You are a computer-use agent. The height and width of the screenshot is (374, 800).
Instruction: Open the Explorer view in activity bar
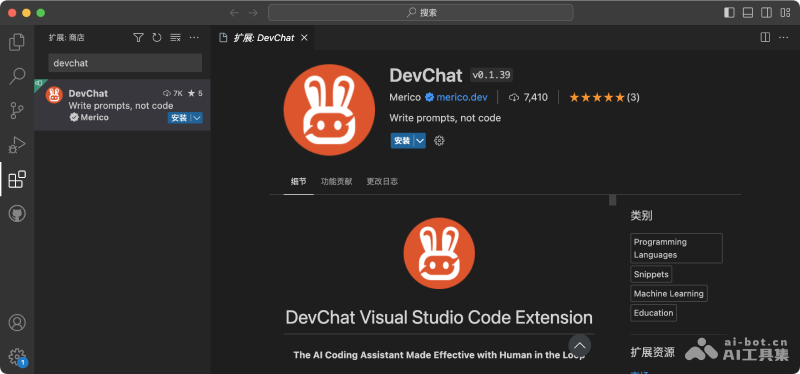(17, 42)
